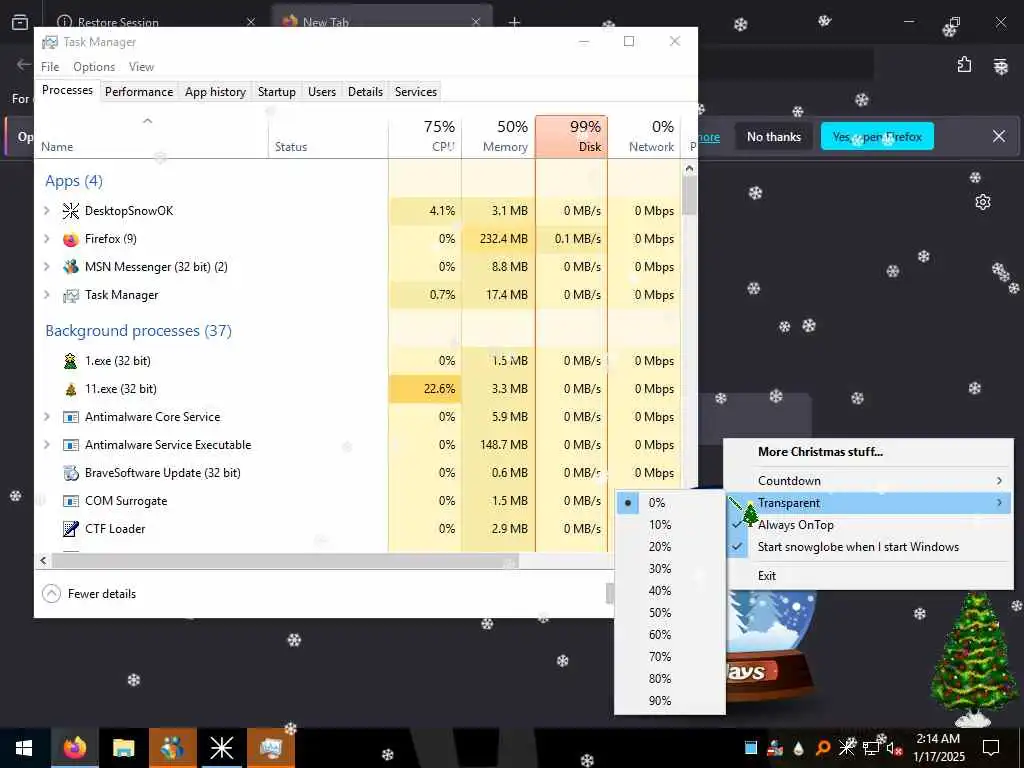Click the muted volume tray icon
The width and height of the screenshot is (1024, 768).
coord(893,748)
